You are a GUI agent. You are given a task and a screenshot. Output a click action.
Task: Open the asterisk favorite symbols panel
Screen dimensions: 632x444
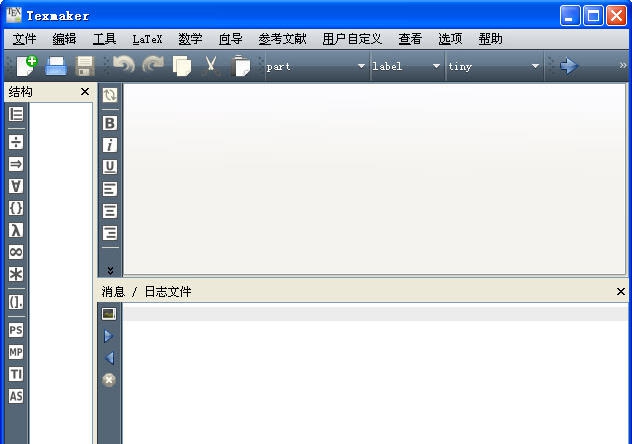tap(16, 274)
